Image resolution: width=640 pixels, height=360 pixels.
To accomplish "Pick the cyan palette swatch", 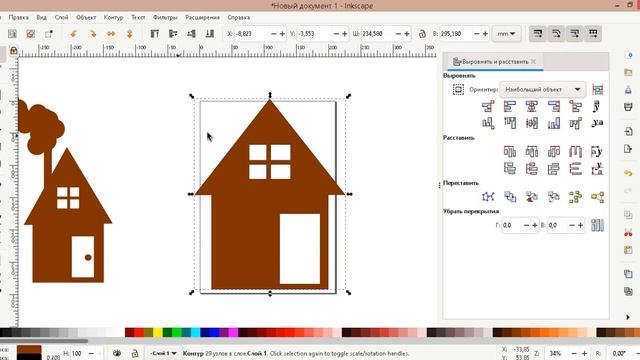I will click(196, 332).
